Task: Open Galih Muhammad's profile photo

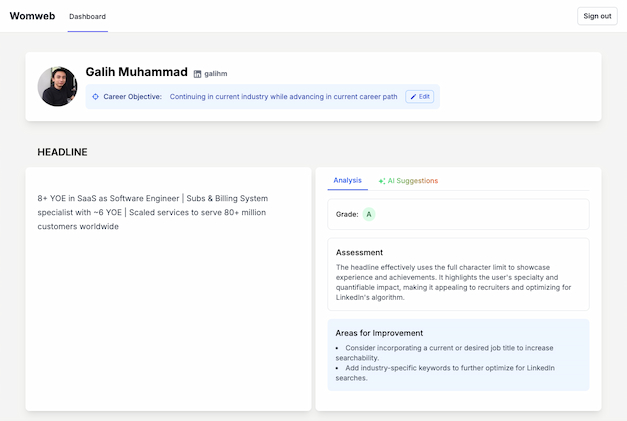Action: (57, 87)
